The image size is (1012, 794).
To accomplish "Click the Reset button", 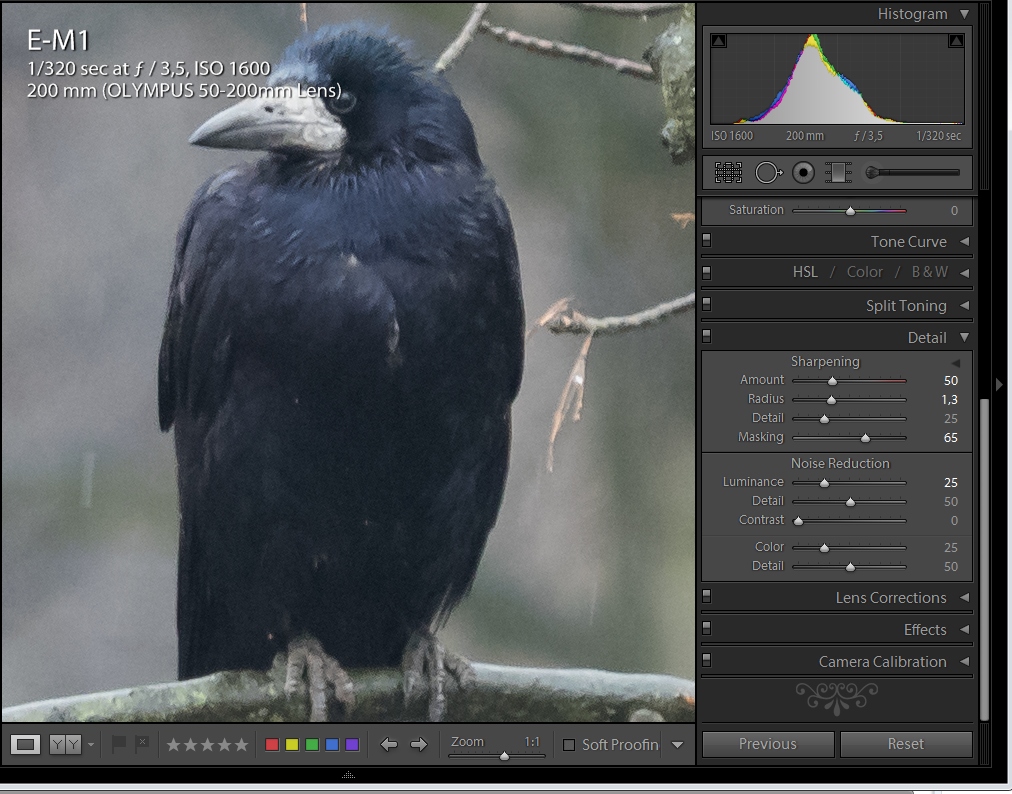I will tap(905, 744).
